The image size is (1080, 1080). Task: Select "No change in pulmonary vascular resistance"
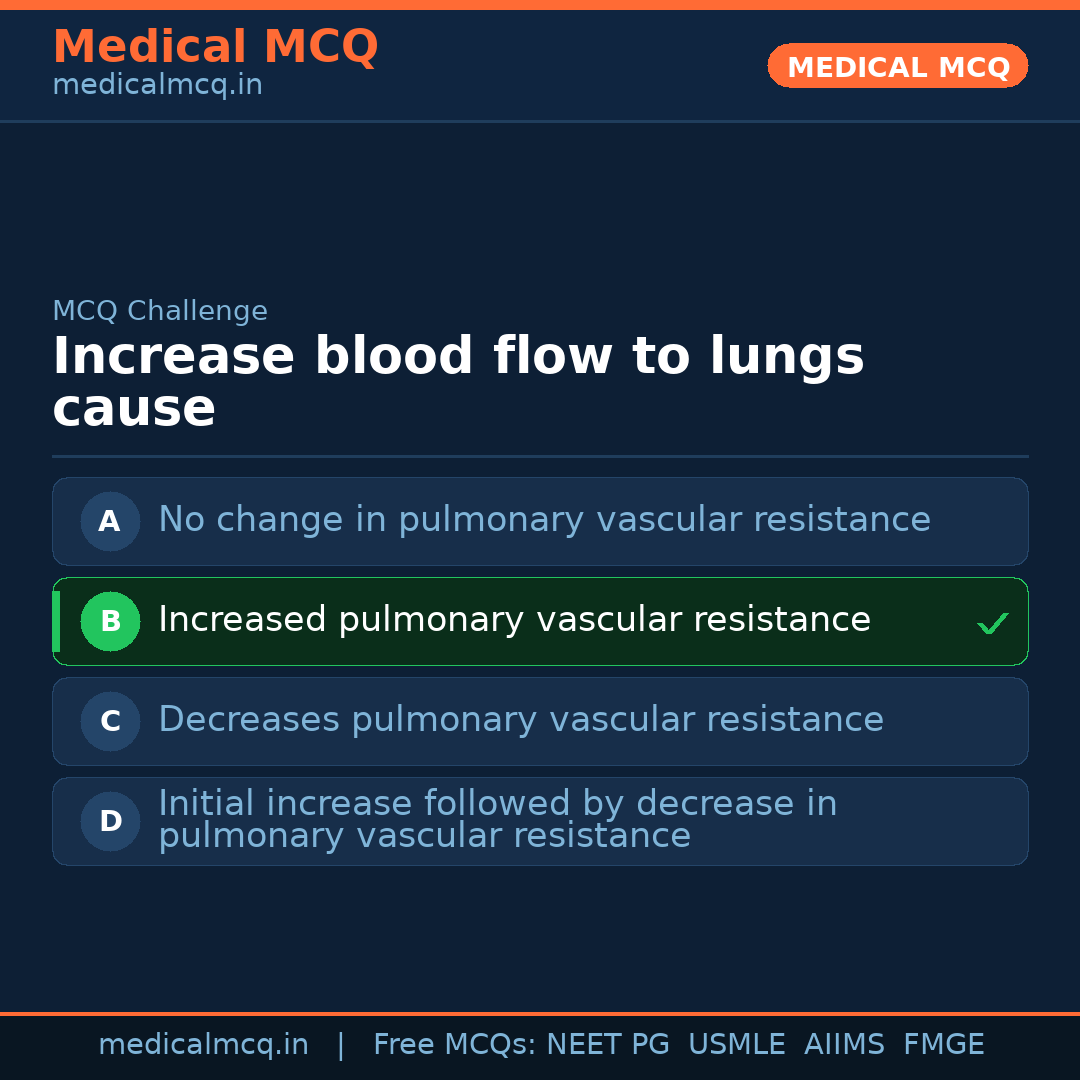tap(544, 520)
